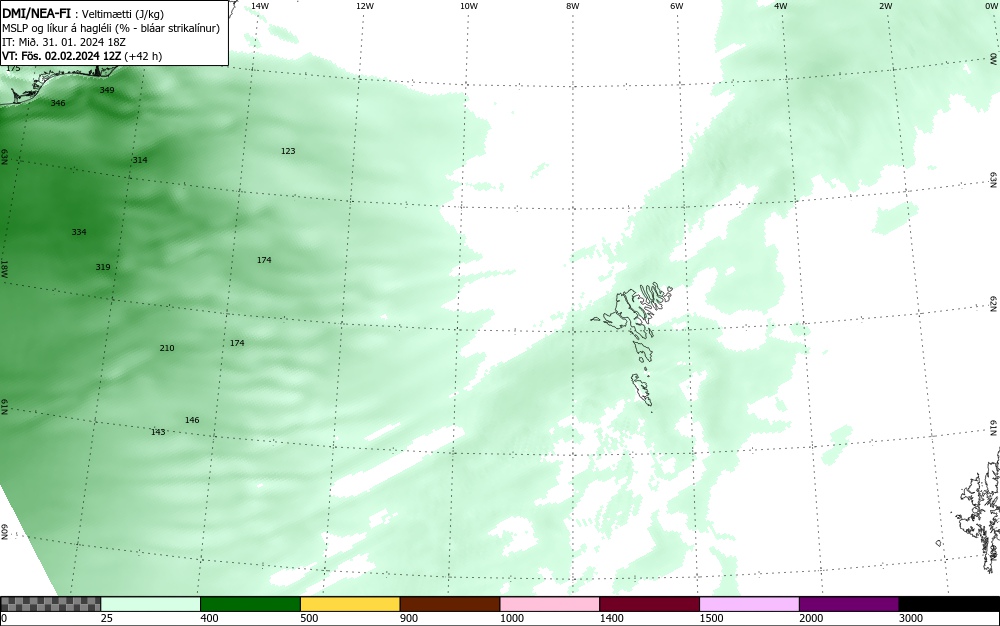Viewport: 1000px width, 626px height.
Task: Click the legend scale value 25
Action: pos(107,618)
